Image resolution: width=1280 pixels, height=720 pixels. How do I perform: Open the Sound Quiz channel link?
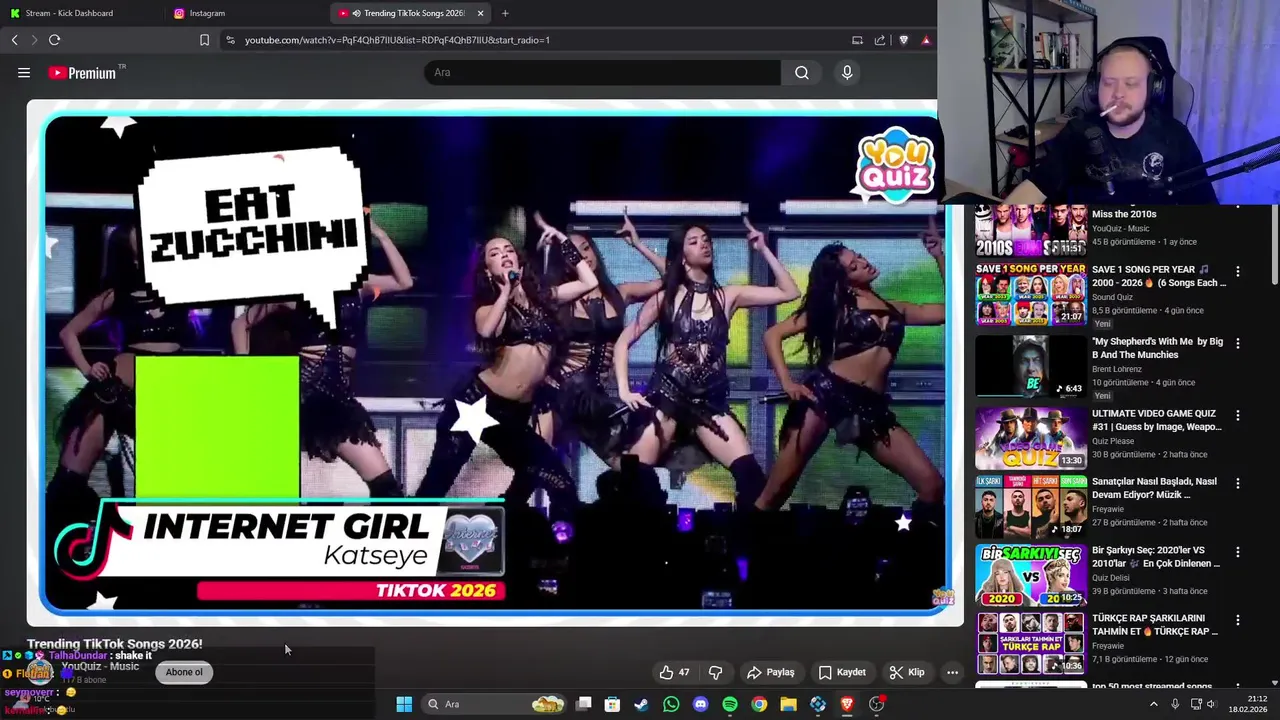pos(1112,297)
